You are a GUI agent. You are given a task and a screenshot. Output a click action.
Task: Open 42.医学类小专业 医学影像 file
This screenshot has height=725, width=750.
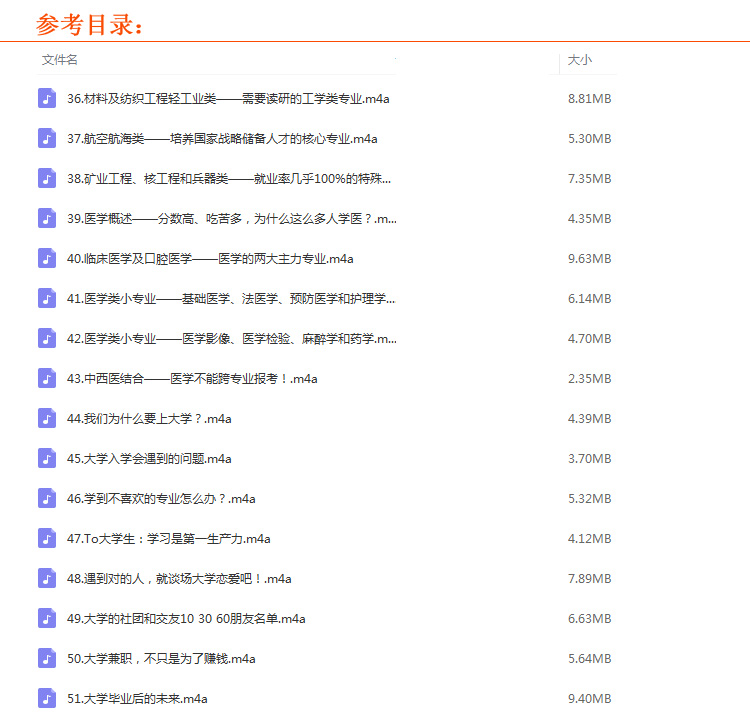231,338
